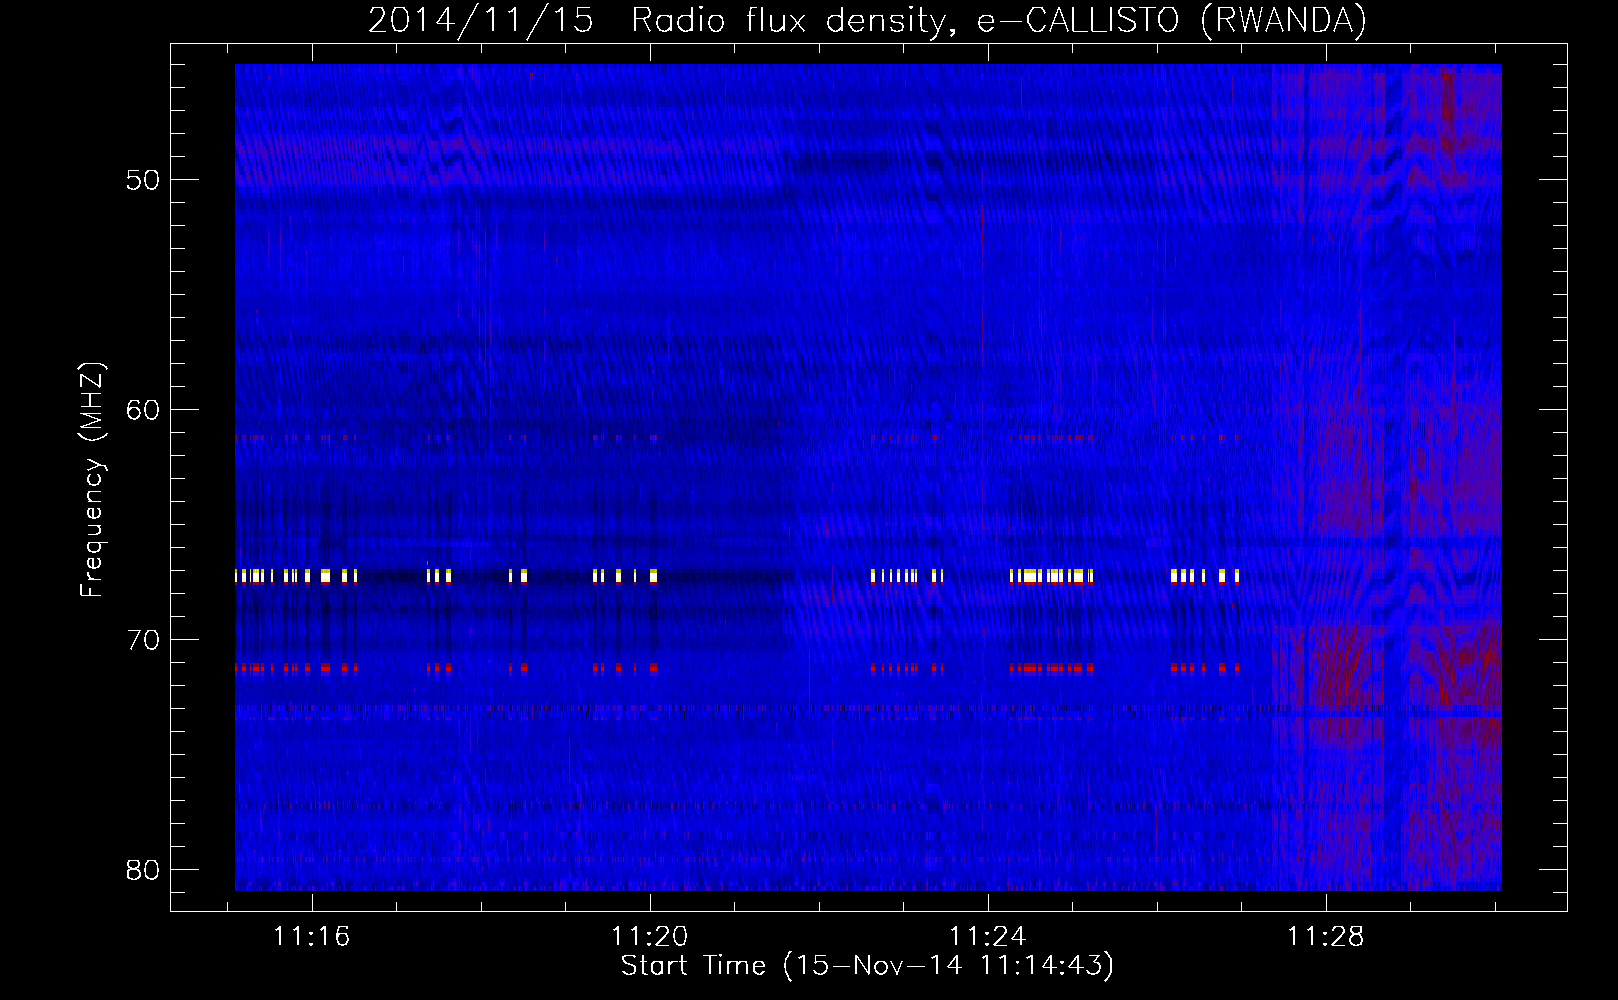1618x1000 pixels.
Task: Click the 'Start Time (15-Nov-14 11:14:43)' axis label
Action: [867, 966]
